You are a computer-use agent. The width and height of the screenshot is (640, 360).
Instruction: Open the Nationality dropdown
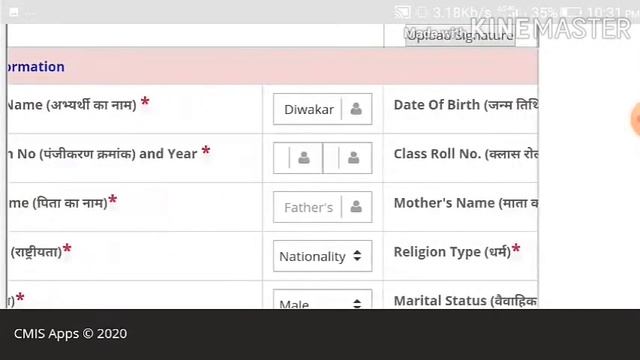pyautogui.click(x=322, y=256)
